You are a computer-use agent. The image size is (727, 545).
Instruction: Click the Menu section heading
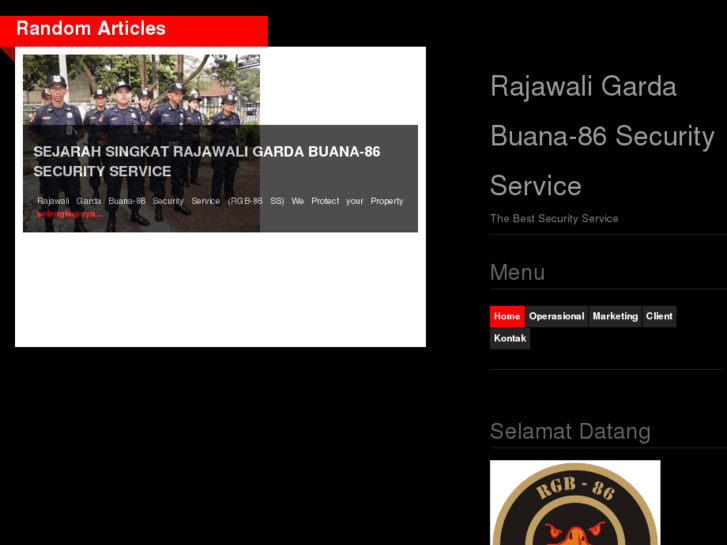[x=517, y=272]
